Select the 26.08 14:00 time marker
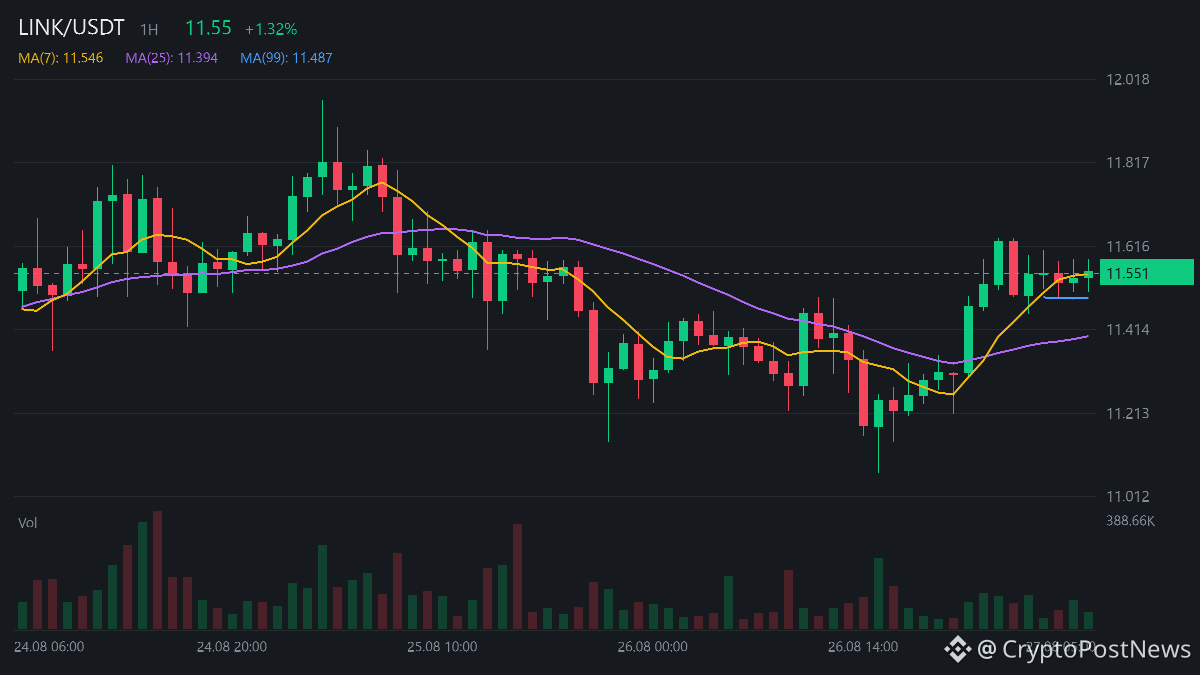 tap(863, 647)
